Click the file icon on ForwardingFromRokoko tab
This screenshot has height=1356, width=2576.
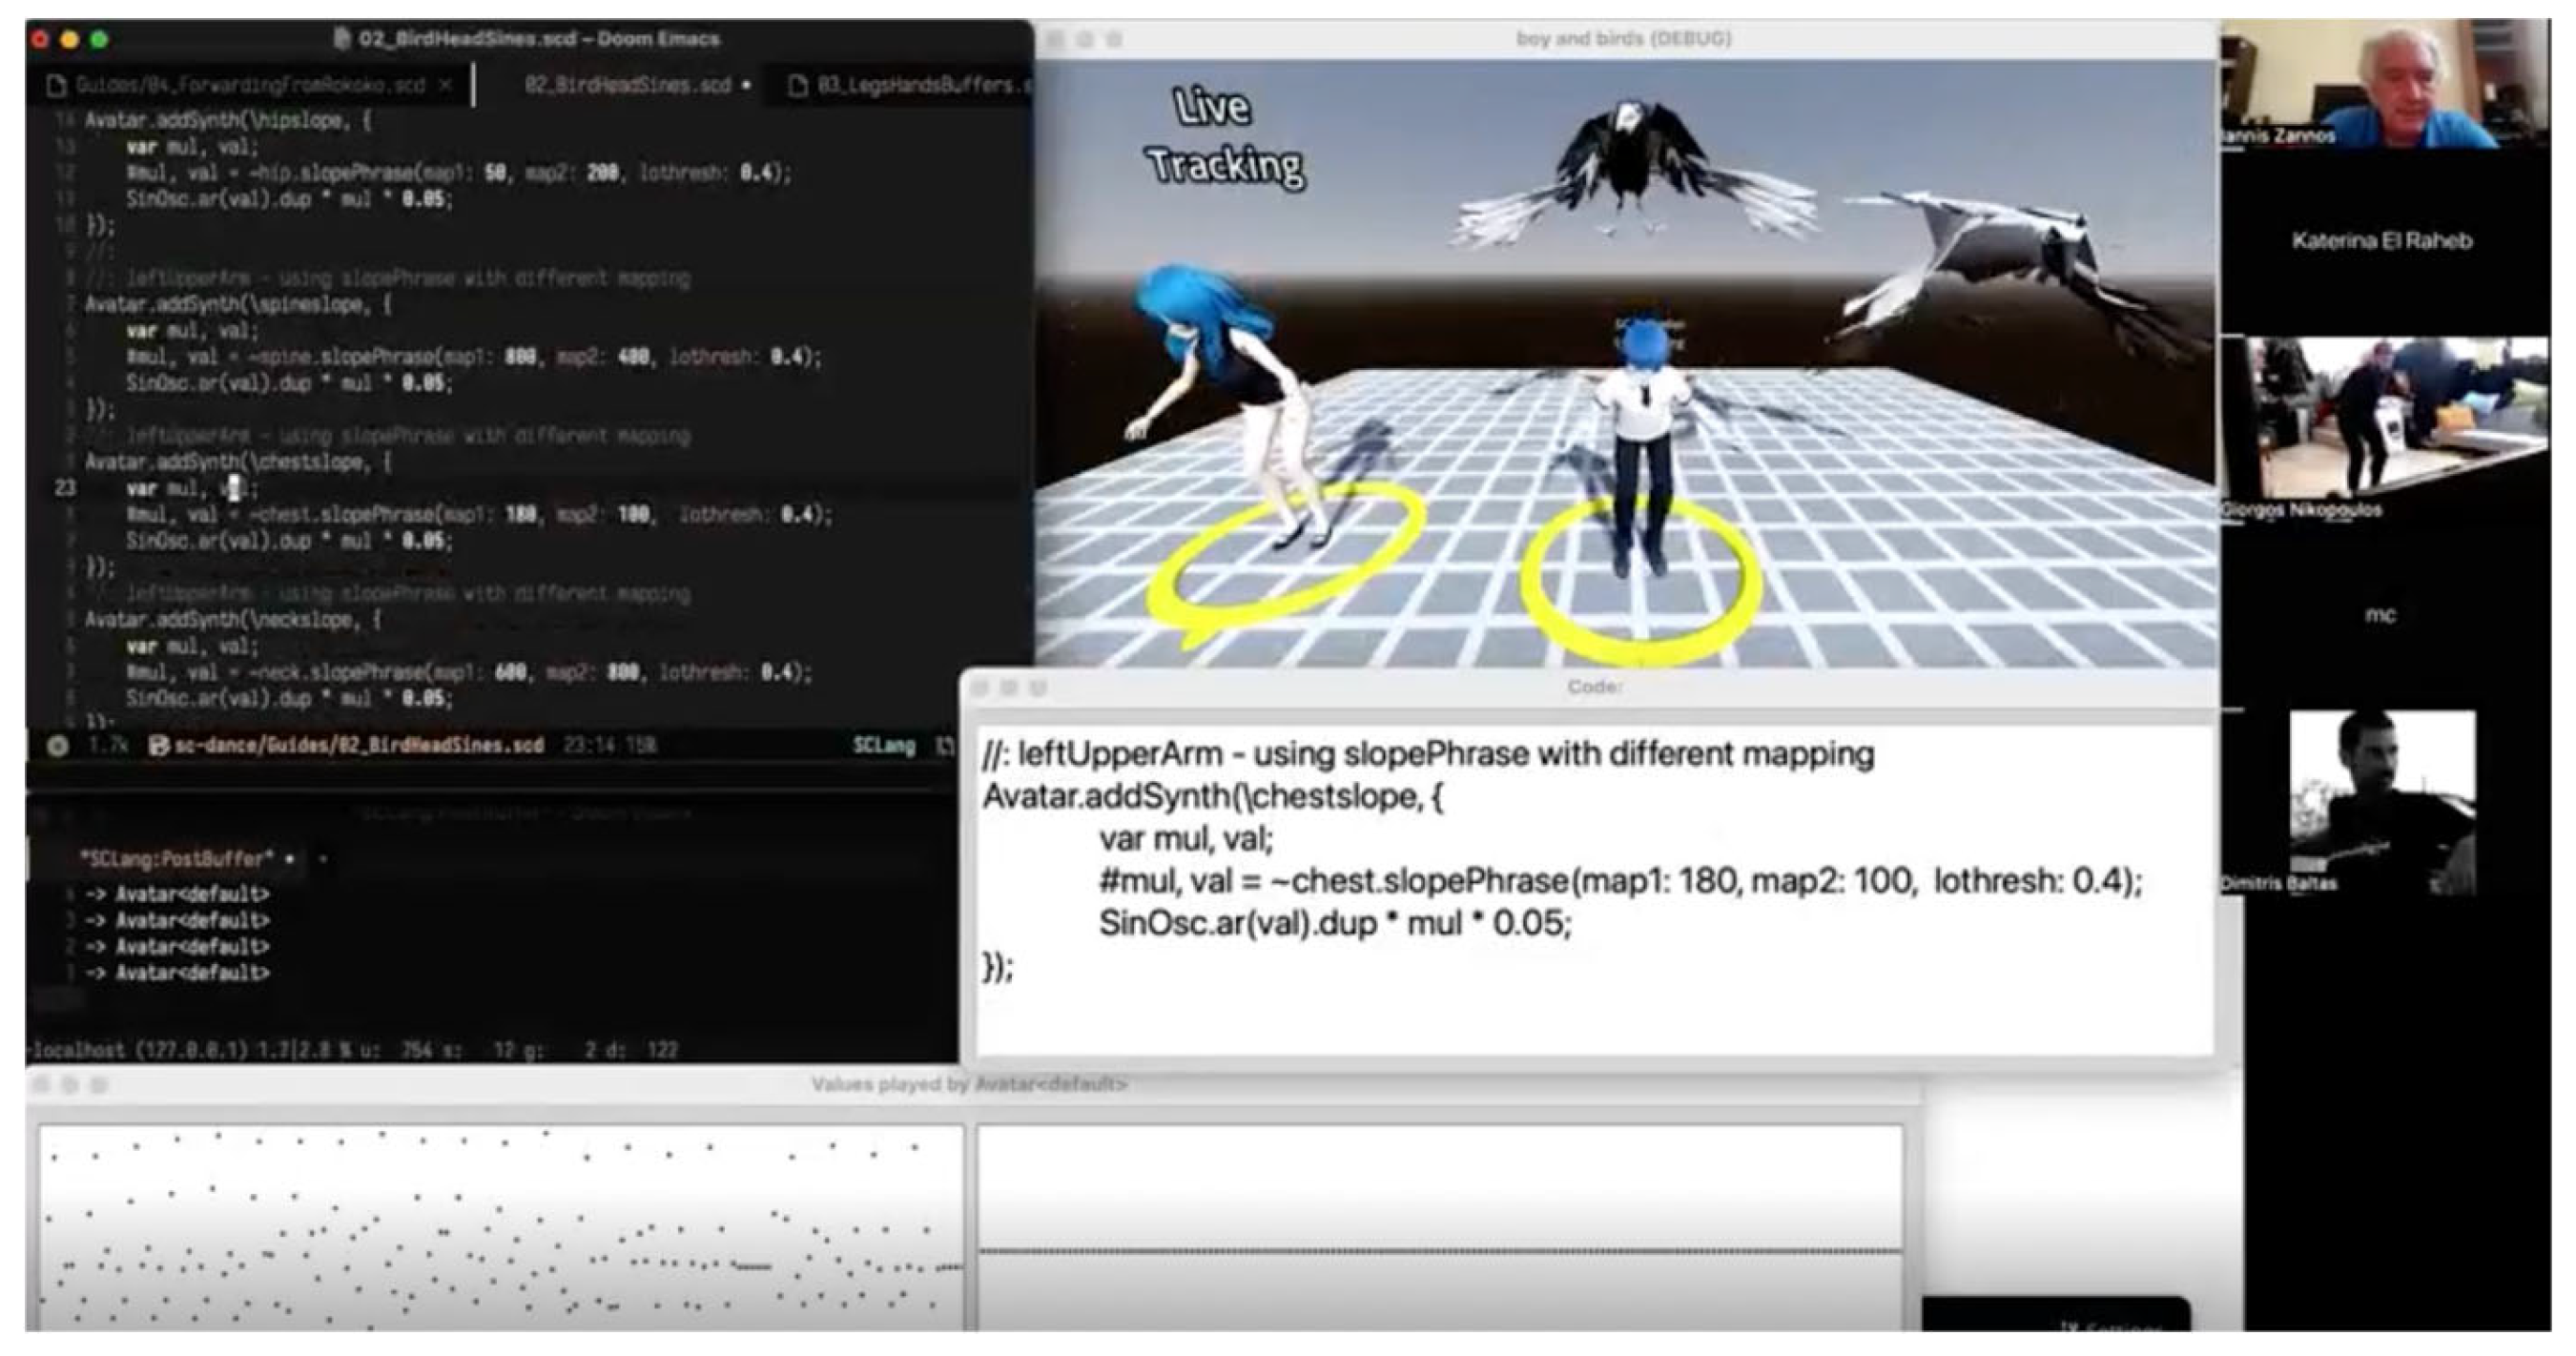[57, 86]
